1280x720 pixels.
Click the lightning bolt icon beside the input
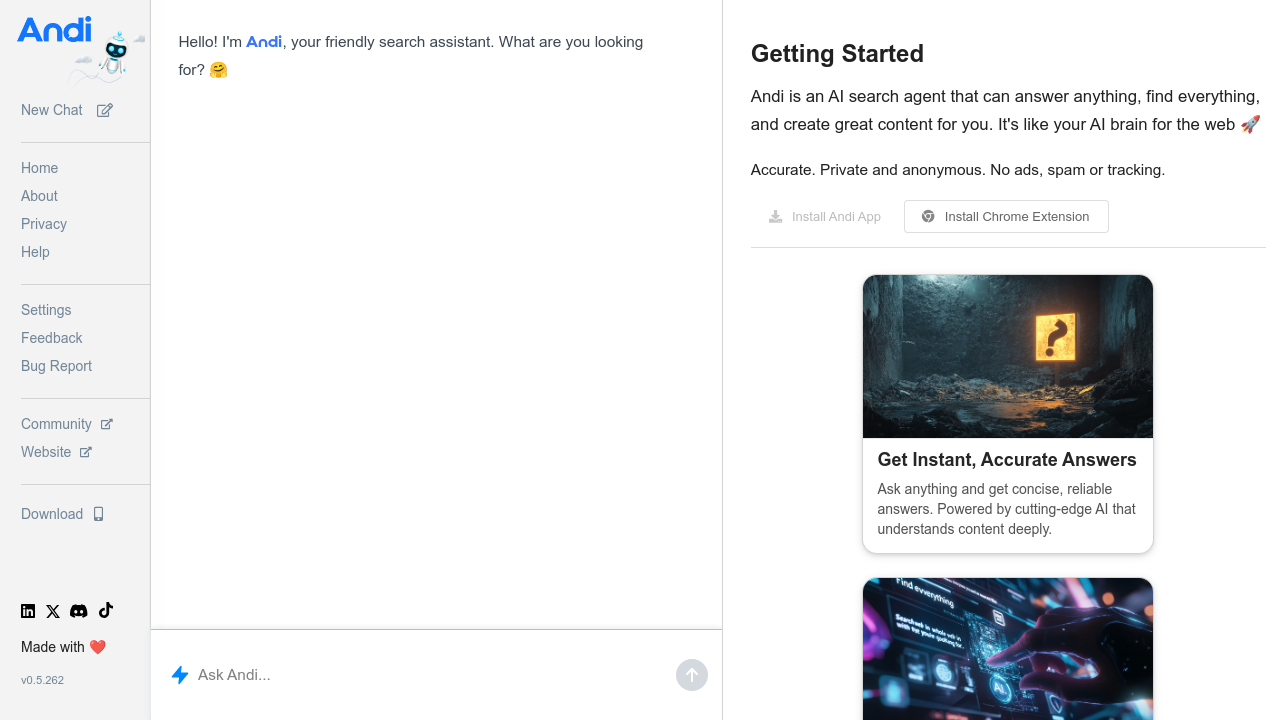click(x=180, y=675)
